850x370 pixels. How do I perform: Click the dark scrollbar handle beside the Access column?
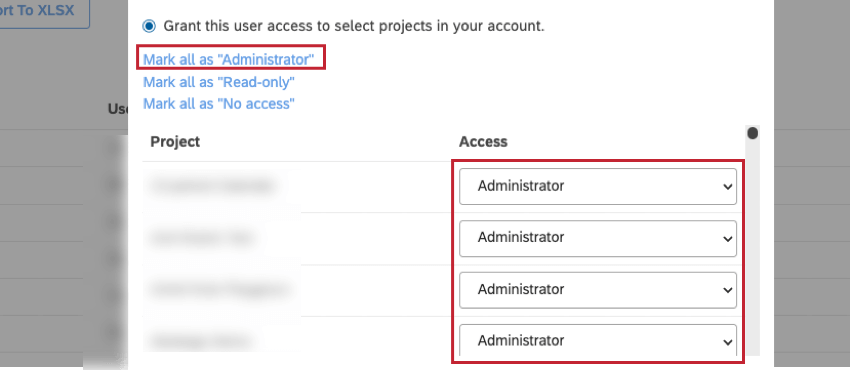(752, 133)
